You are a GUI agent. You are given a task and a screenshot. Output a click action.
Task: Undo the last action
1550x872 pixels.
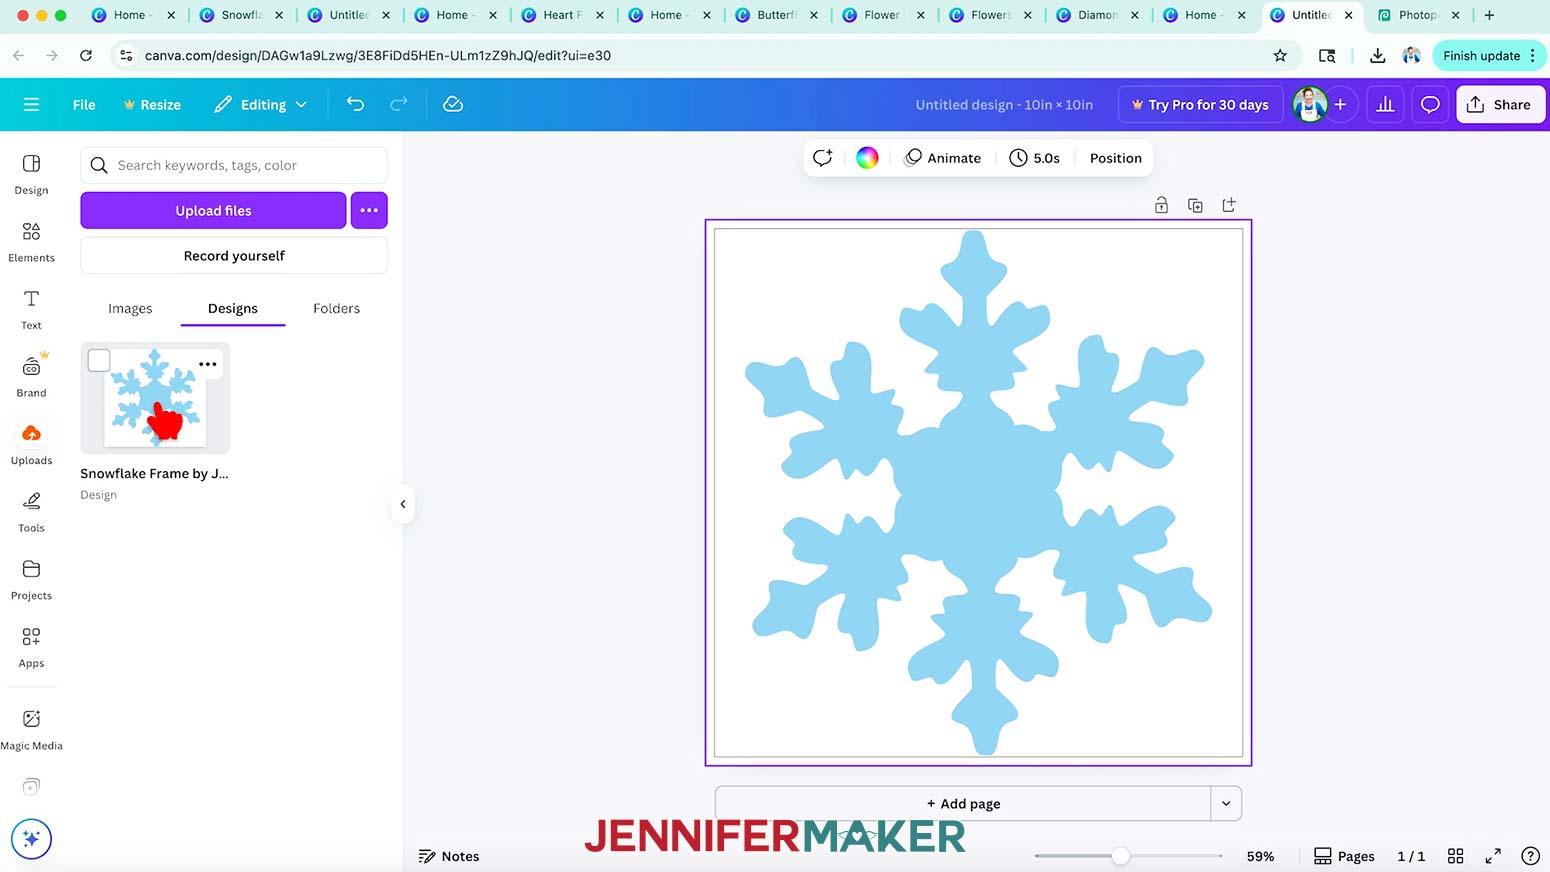point(355,104)
